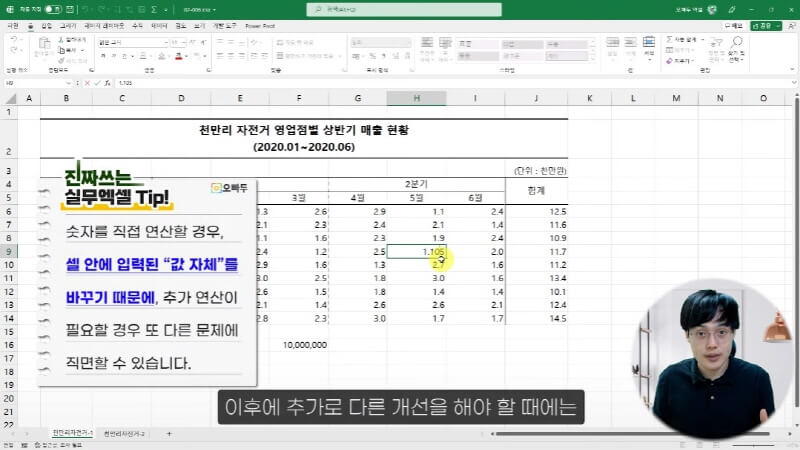Click the AutoSum sigma in quick access toolbar
800x450 pixels.
(154, 9)
